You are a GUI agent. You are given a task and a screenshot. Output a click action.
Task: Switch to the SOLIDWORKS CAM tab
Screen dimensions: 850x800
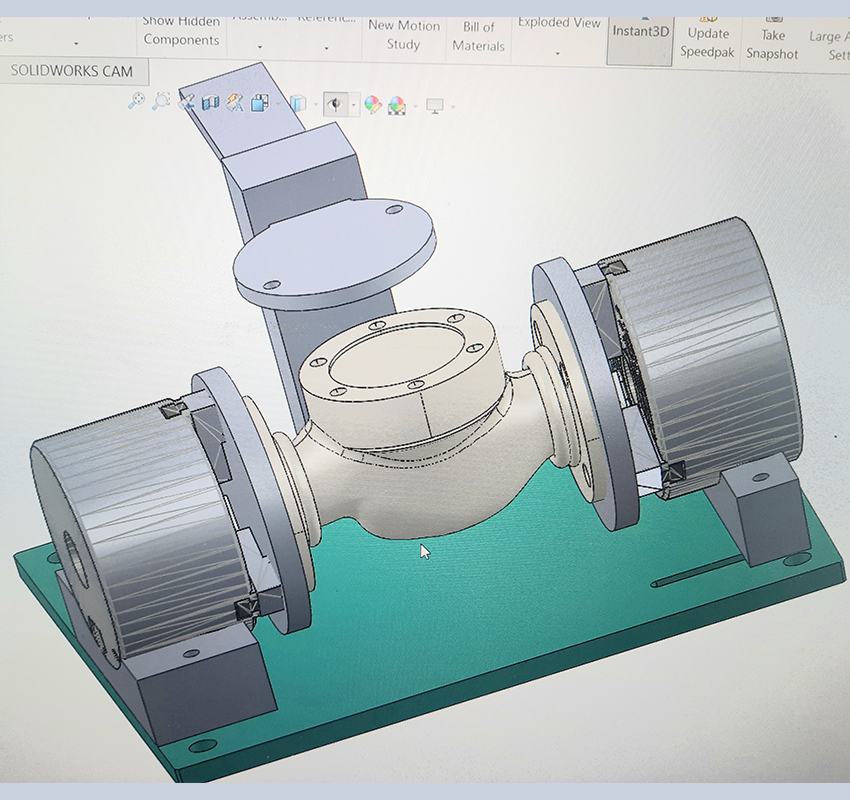74,72
